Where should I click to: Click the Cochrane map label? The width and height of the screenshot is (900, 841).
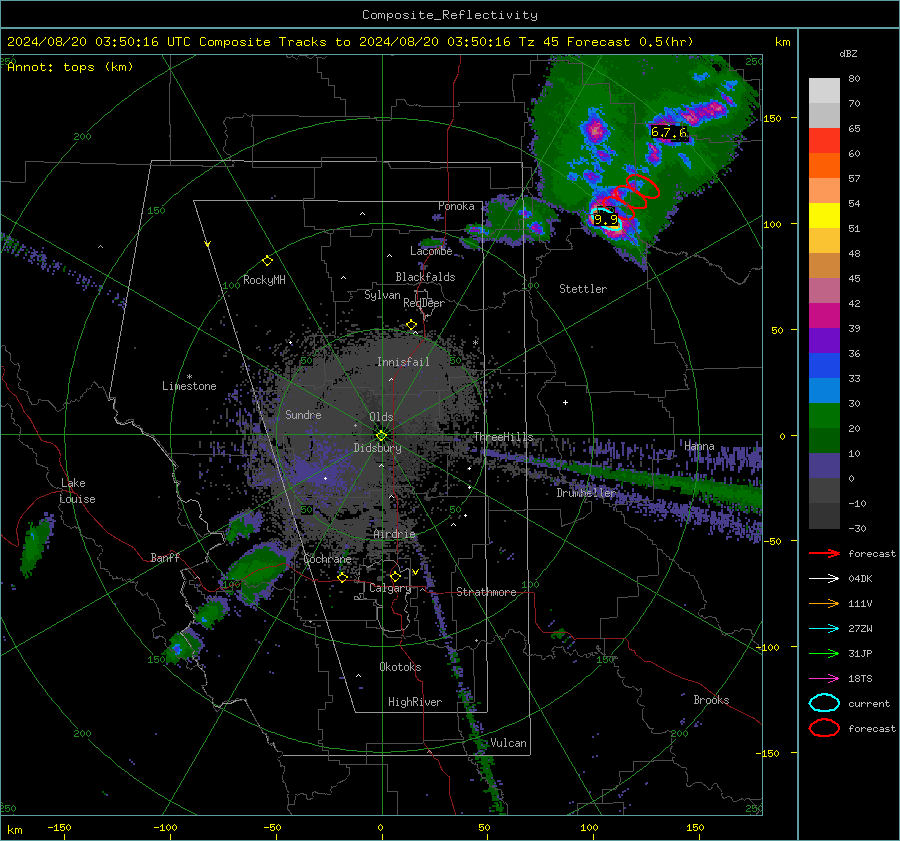(x=327, y=559)
